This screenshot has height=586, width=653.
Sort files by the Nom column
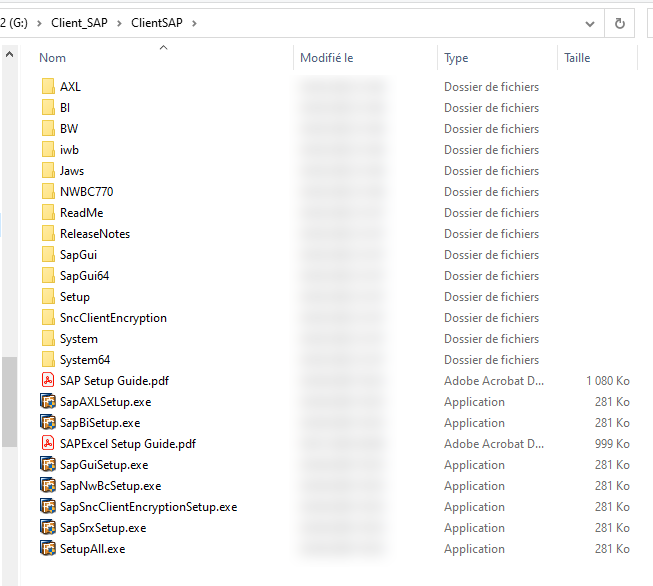(x=52, y=58)
